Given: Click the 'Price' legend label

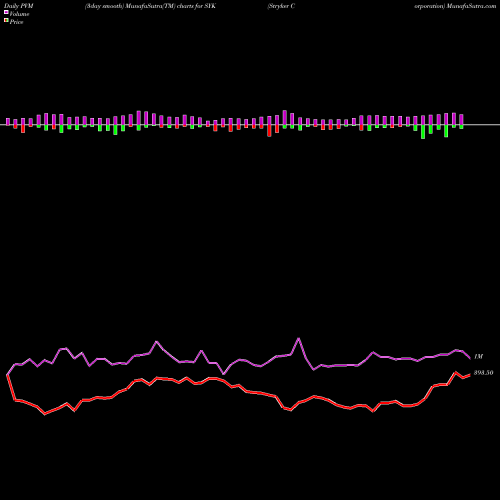Looking at the screenshot, I should (x=16, y=22).
